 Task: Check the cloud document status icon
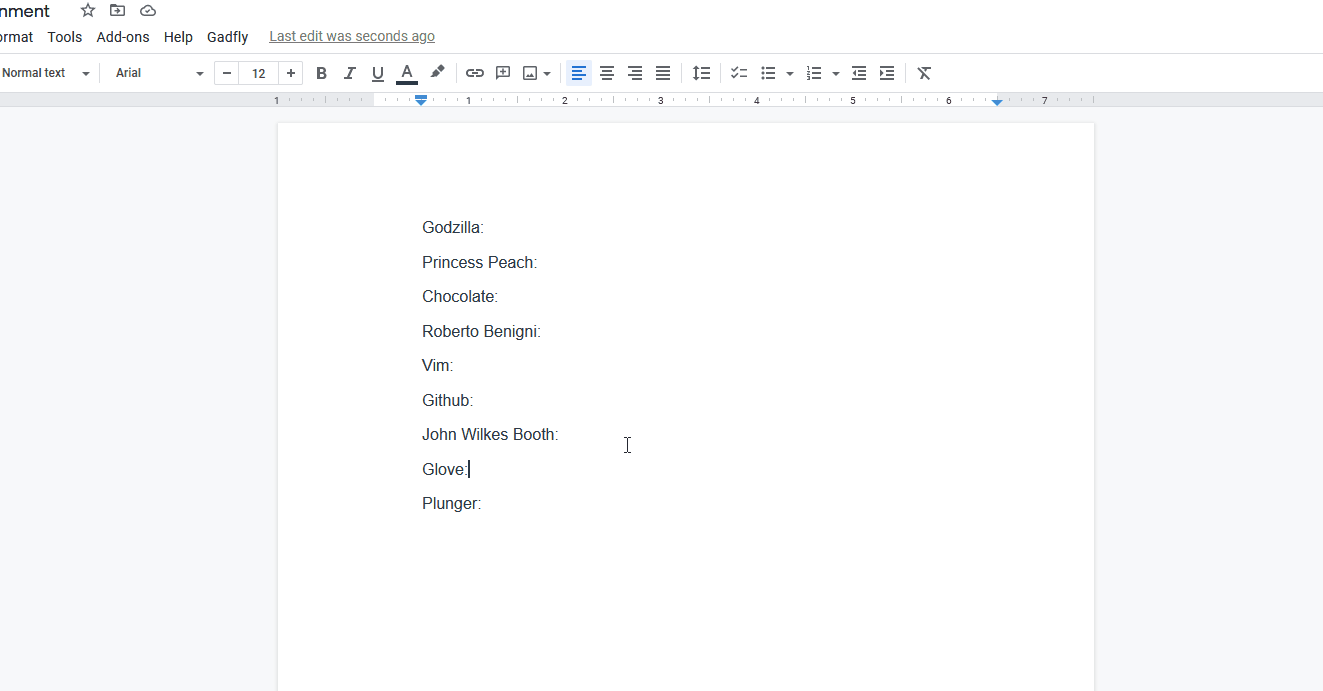pos(148,11)
